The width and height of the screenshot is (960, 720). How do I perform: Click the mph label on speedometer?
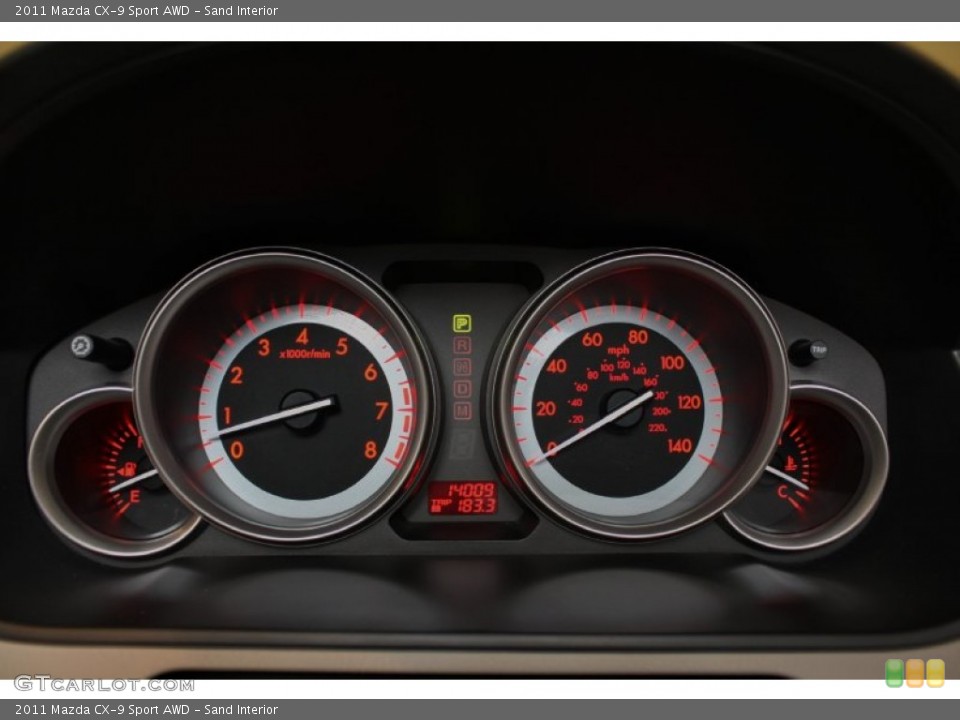coord(618,350)
